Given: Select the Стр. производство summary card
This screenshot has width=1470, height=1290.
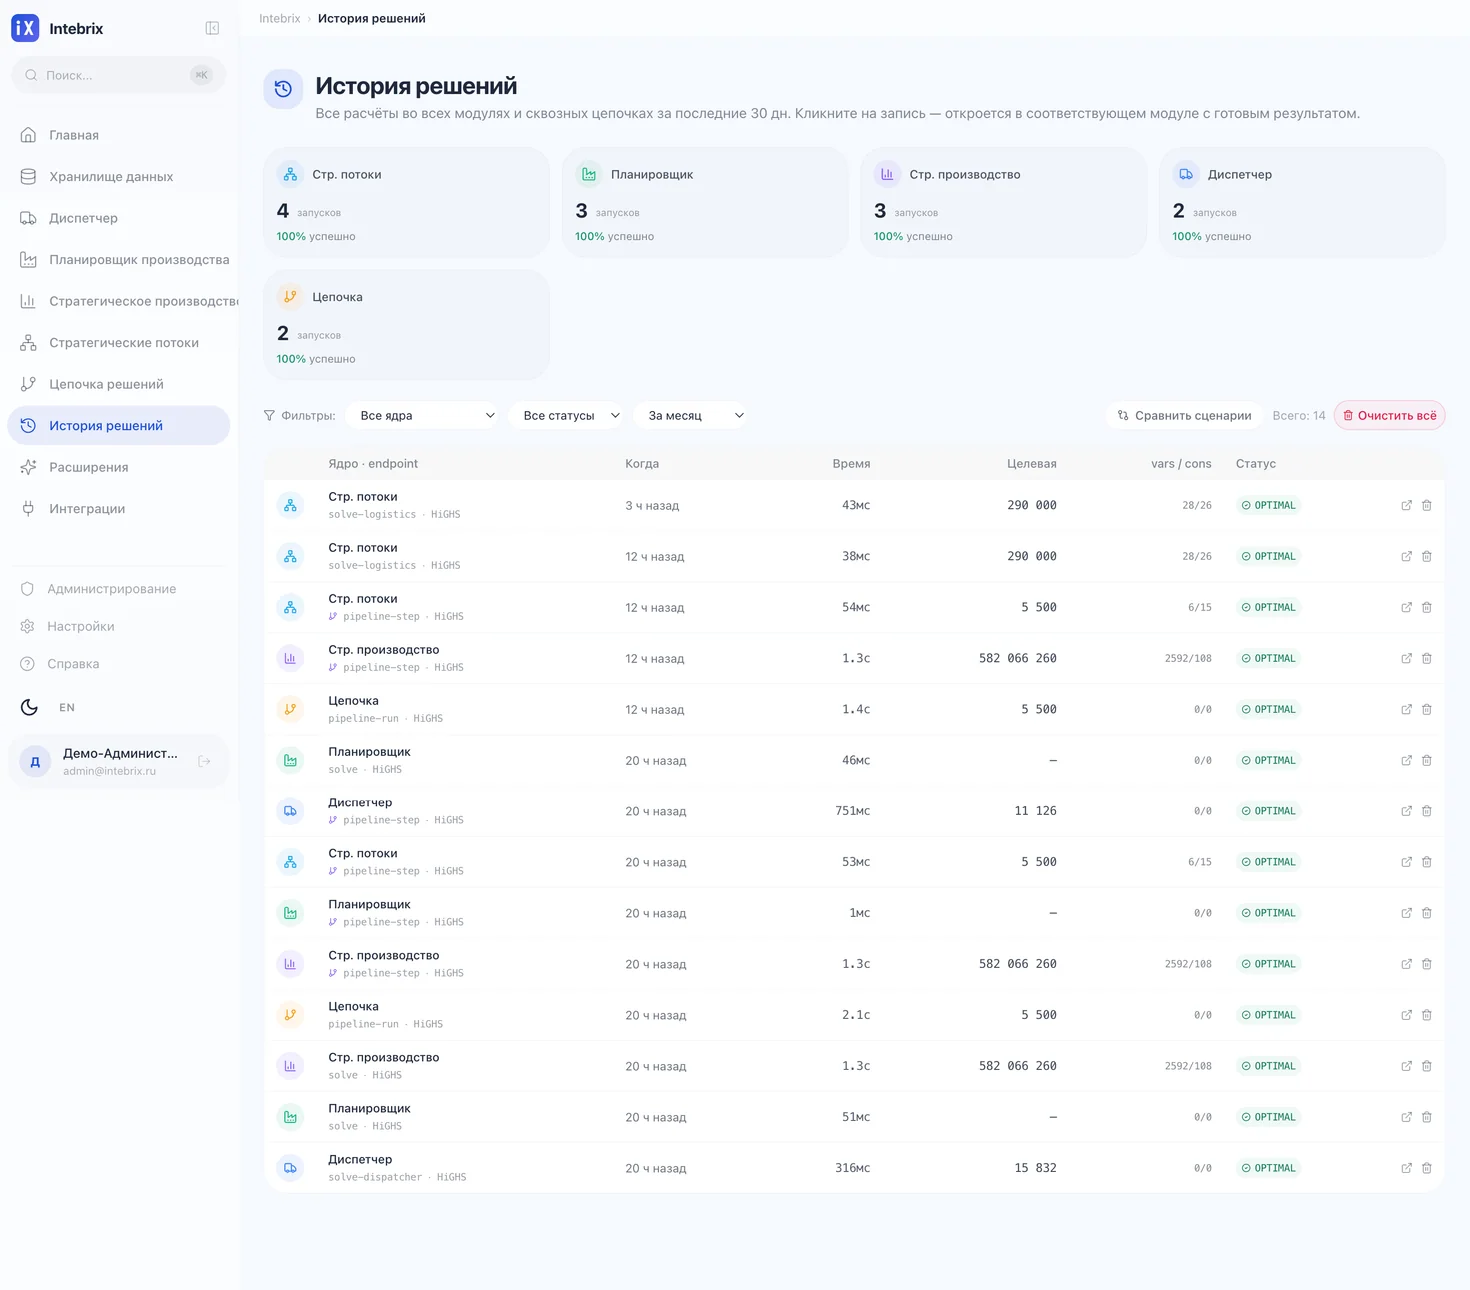Looking at the screenshot, I should point(1003,203).
